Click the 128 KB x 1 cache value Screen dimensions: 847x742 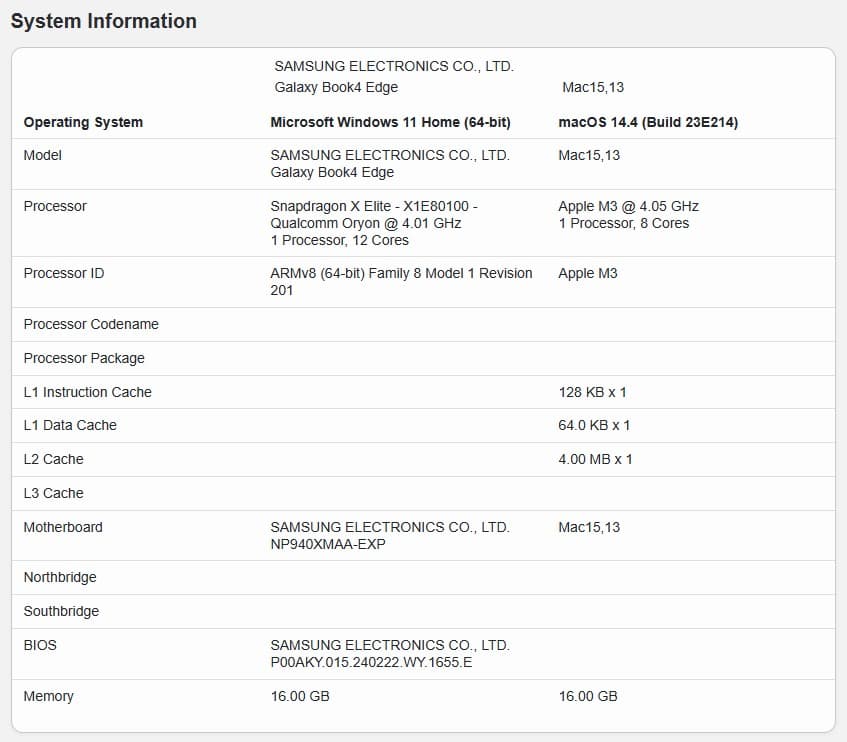(x=592, y=392)
